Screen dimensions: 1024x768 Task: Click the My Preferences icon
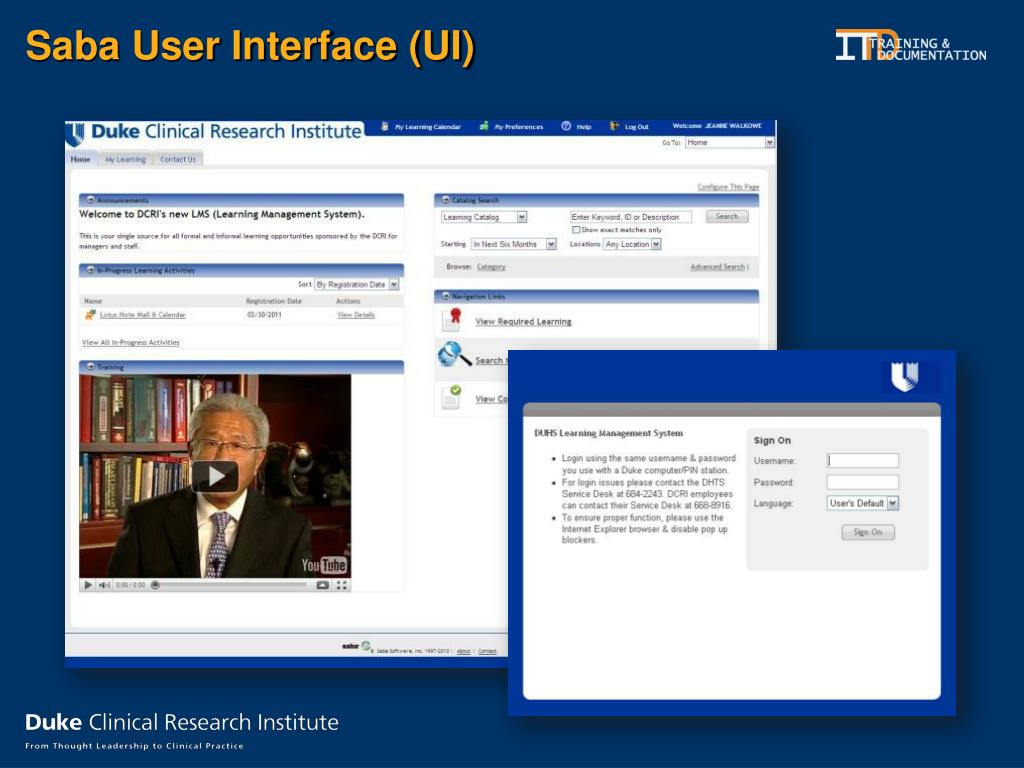pos(484,126)
